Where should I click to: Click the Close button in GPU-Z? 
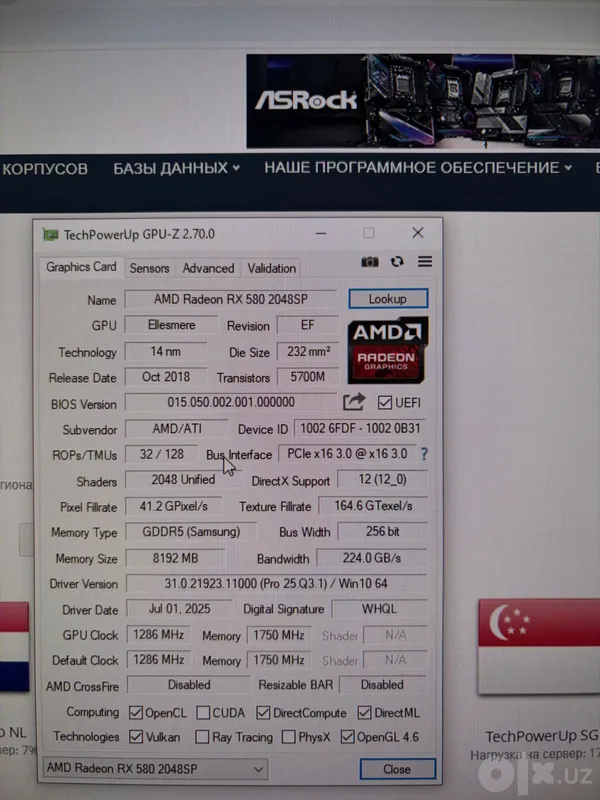pyautogui.click(x=397, y=769)
